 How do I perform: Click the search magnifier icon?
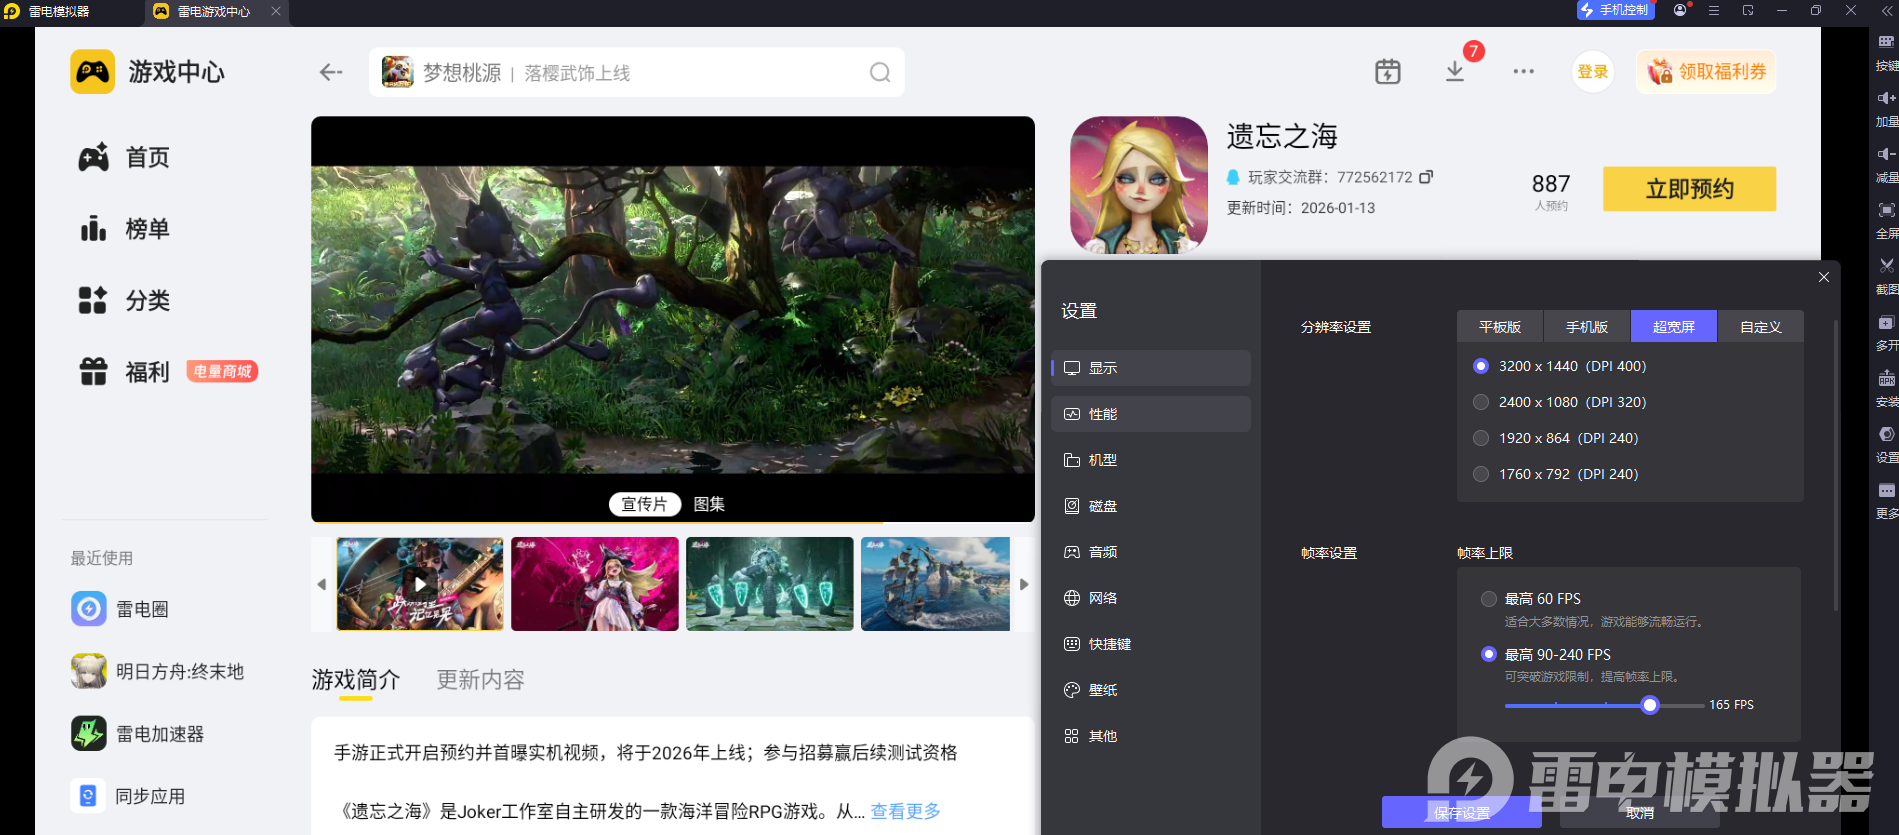[880, 72]
